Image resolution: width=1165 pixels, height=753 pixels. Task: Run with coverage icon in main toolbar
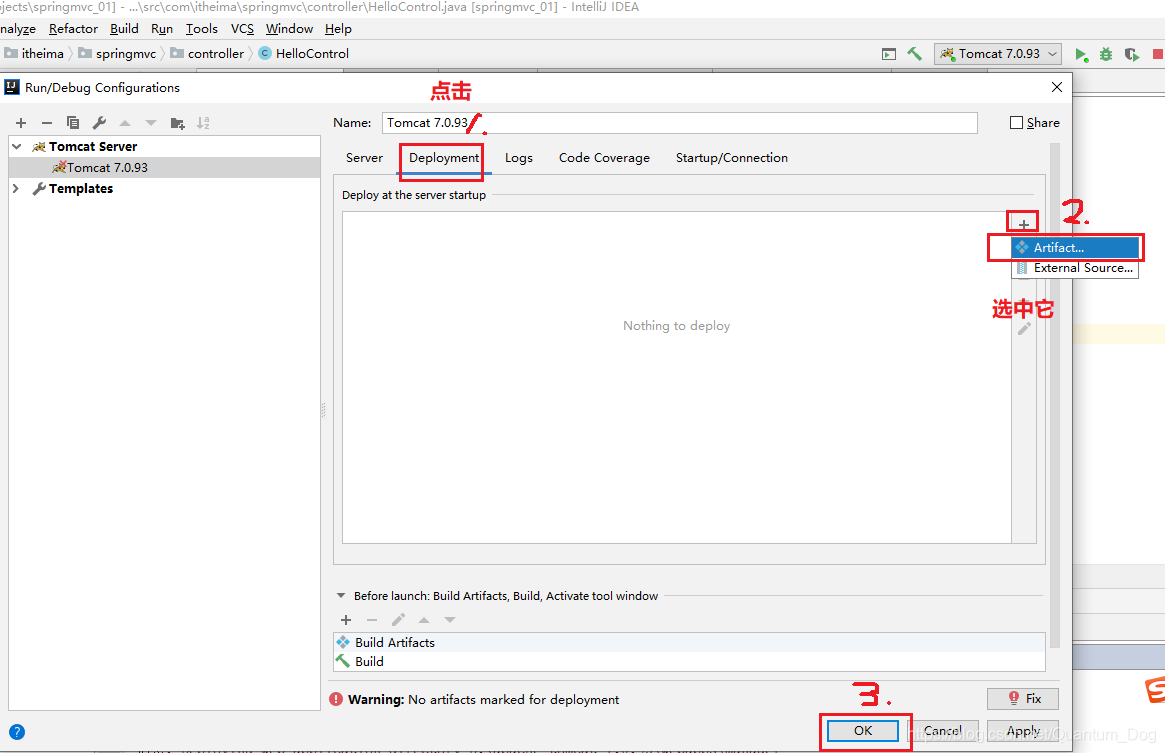pyautogui.click(x=1132, y=54)
